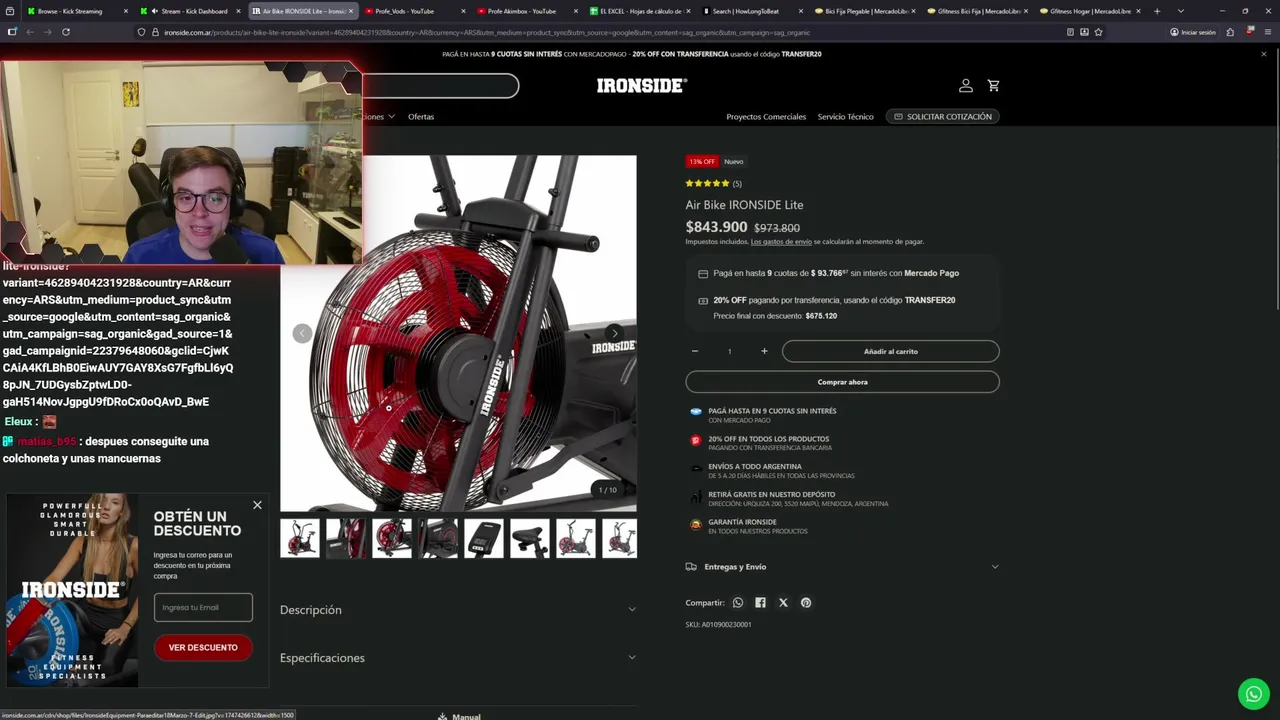Click the IRONSIDE logo
Viewport: 1280px width, 720px height.
[x=641, y=86]
